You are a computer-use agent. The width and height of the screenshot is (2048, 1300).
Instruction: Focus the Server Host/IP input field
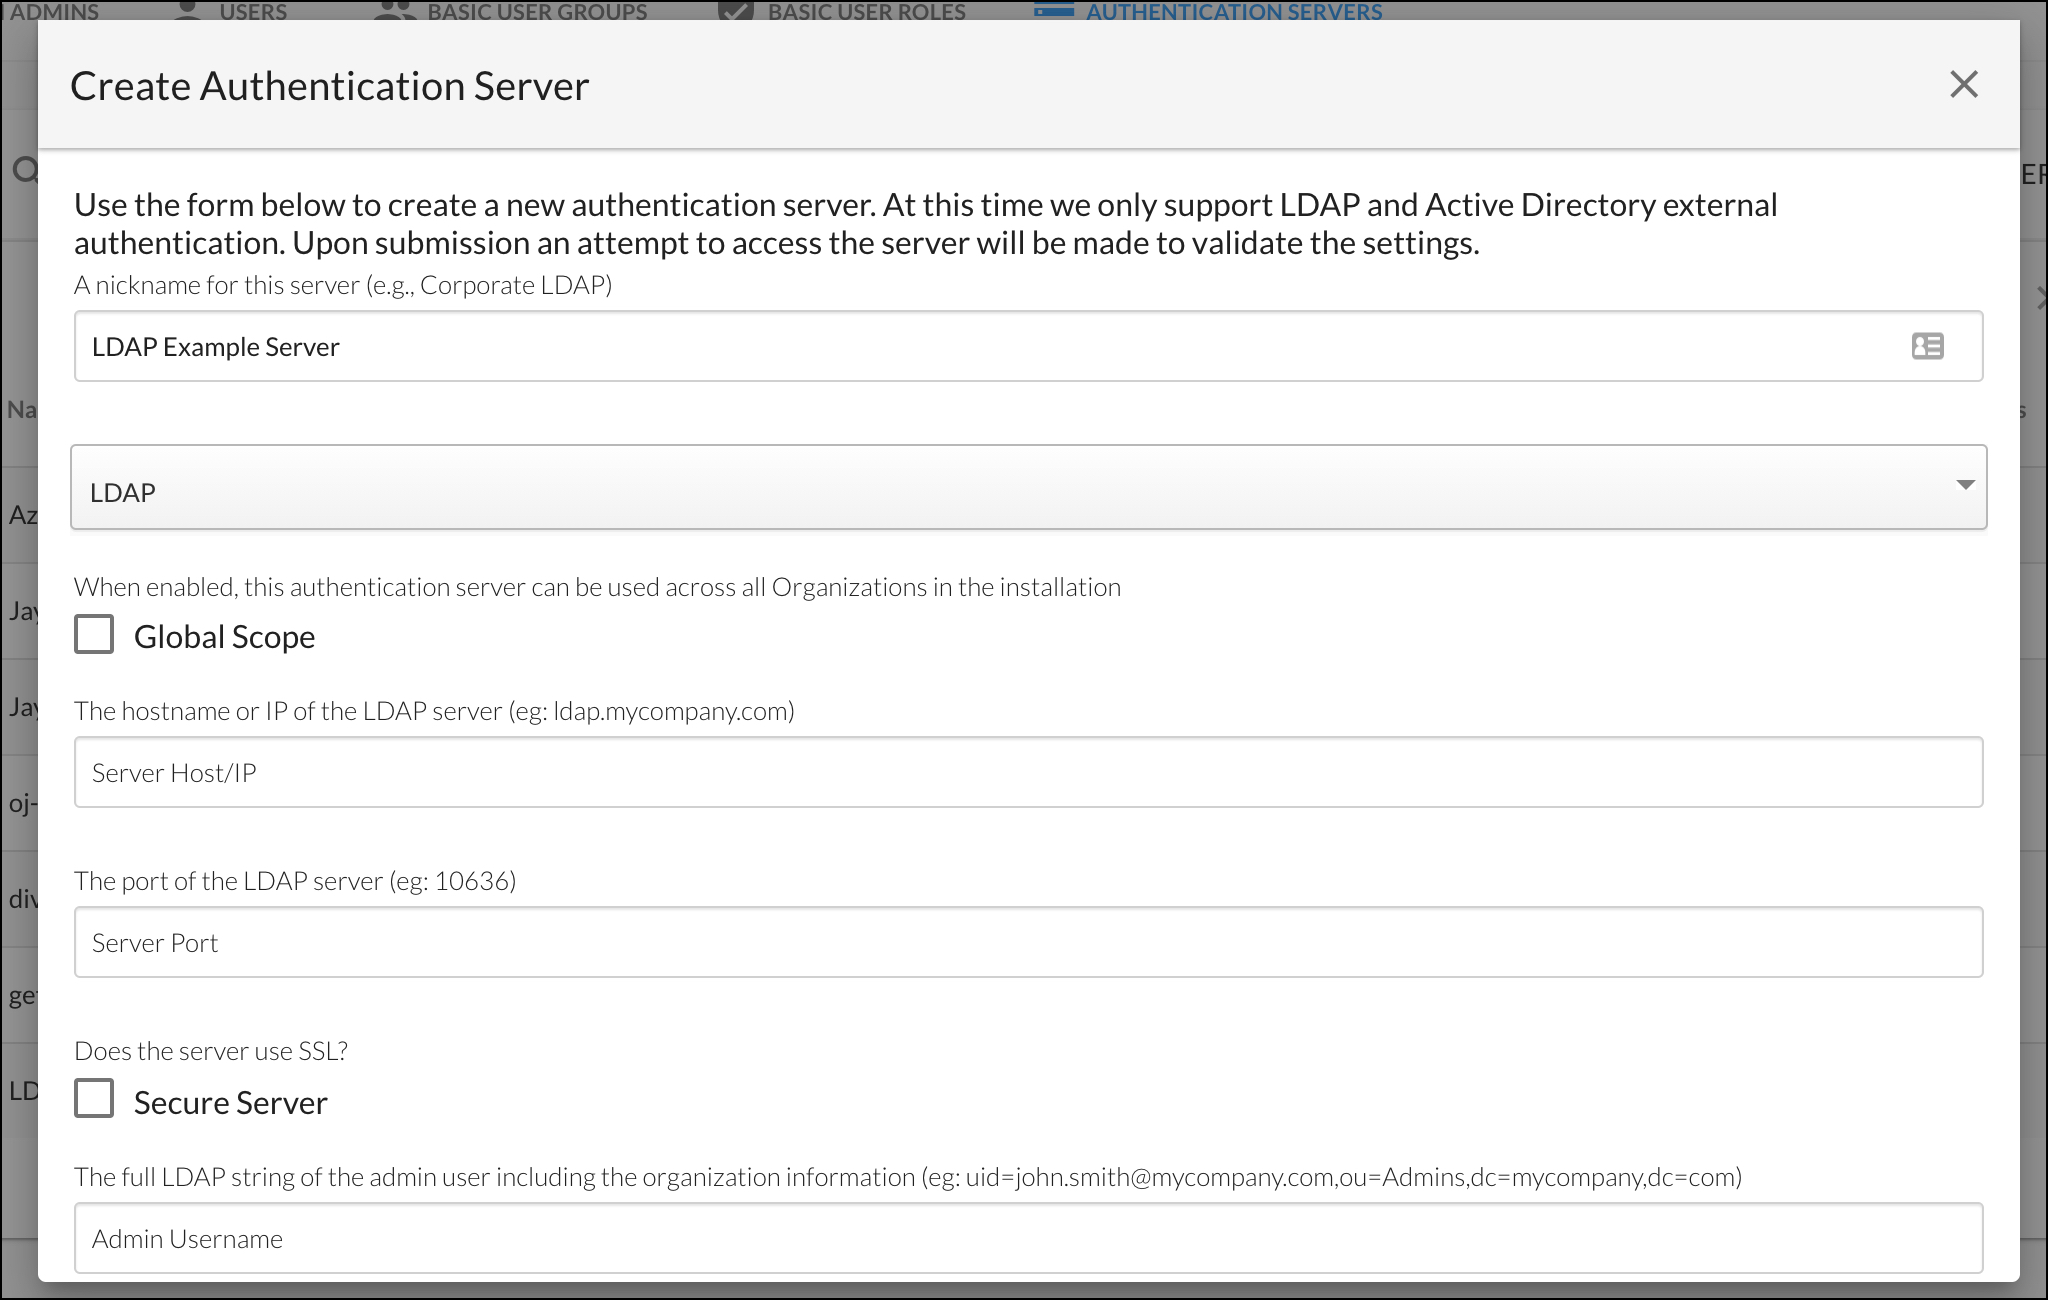click(x=1027, y=773)
